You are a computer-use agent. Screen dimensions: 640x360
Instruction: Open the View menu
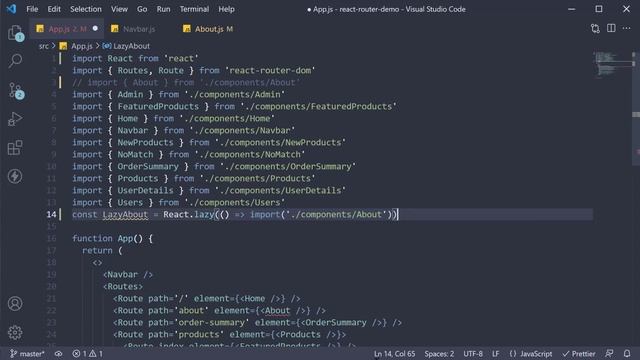pyautogui.click(x=119, y=9)
